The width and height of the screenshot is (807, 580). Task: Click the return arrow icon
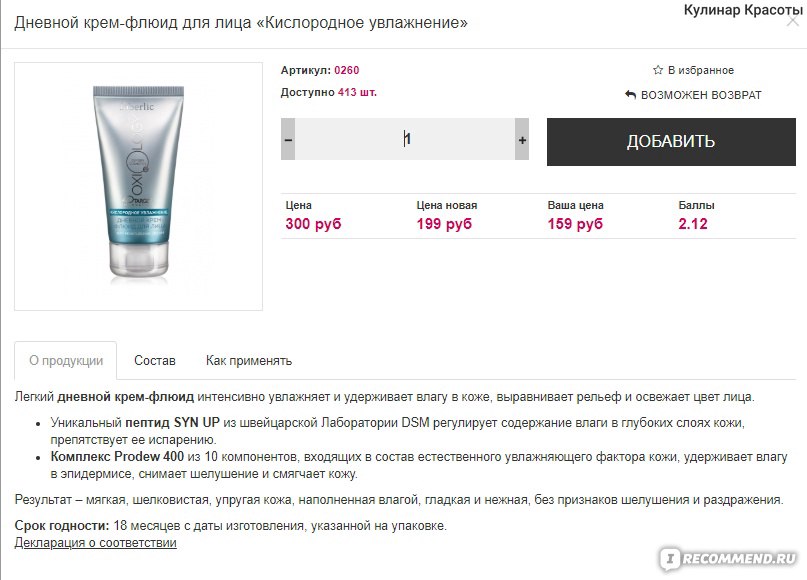pyautogui.click(x=630, y=95)
